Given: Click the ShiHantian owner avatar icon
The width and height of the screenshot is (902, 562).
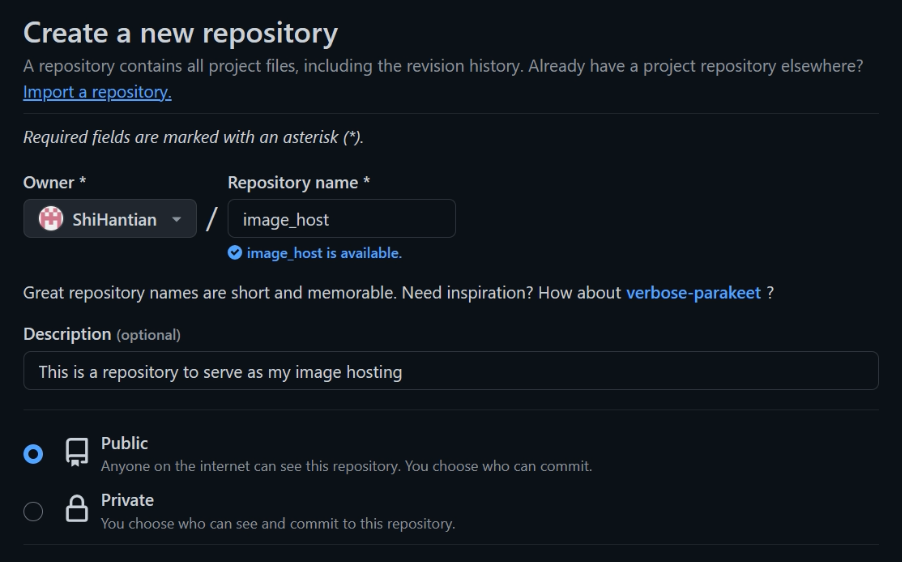Looking at the screenshot, I should [x=51, y=219].
